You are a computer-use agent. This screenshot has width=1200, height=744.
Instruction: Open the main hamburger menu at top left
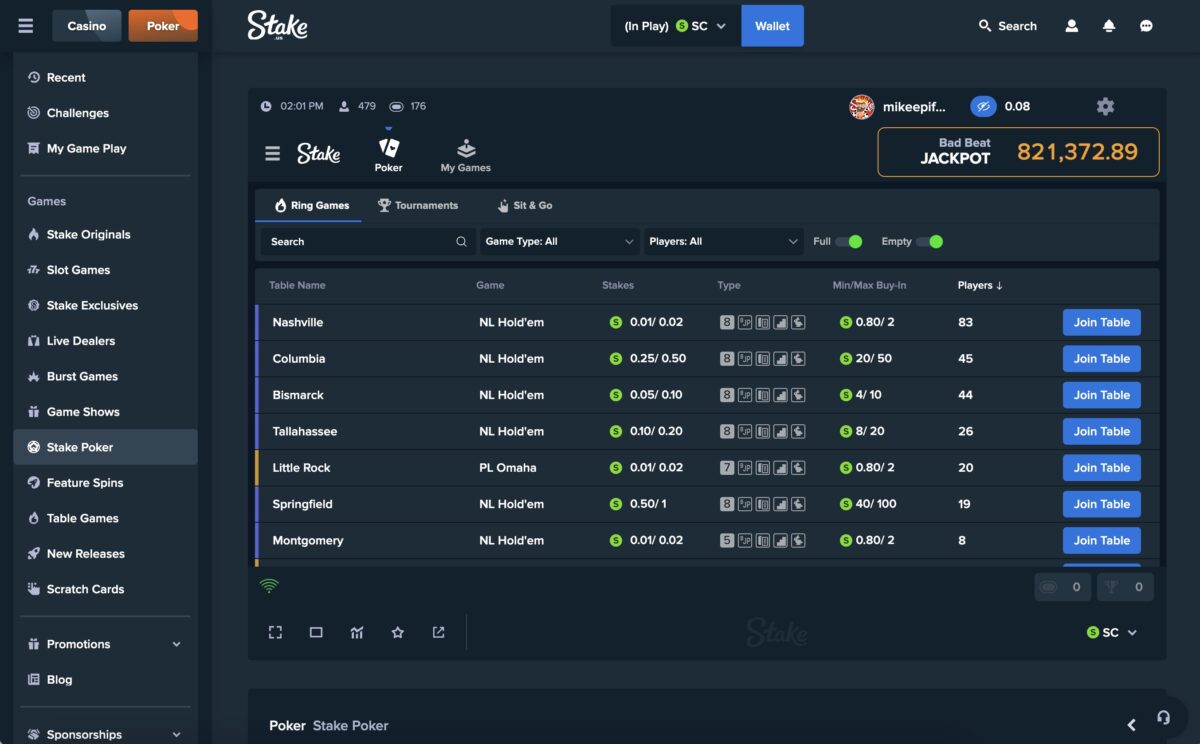coord(26,26)
